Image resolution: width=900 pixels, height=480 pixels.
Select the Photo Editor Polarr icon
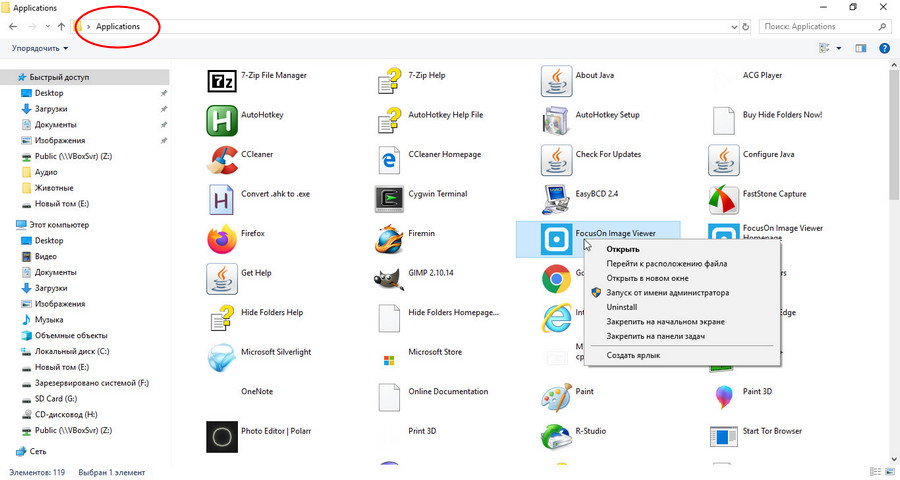click(x=222, y=437)
